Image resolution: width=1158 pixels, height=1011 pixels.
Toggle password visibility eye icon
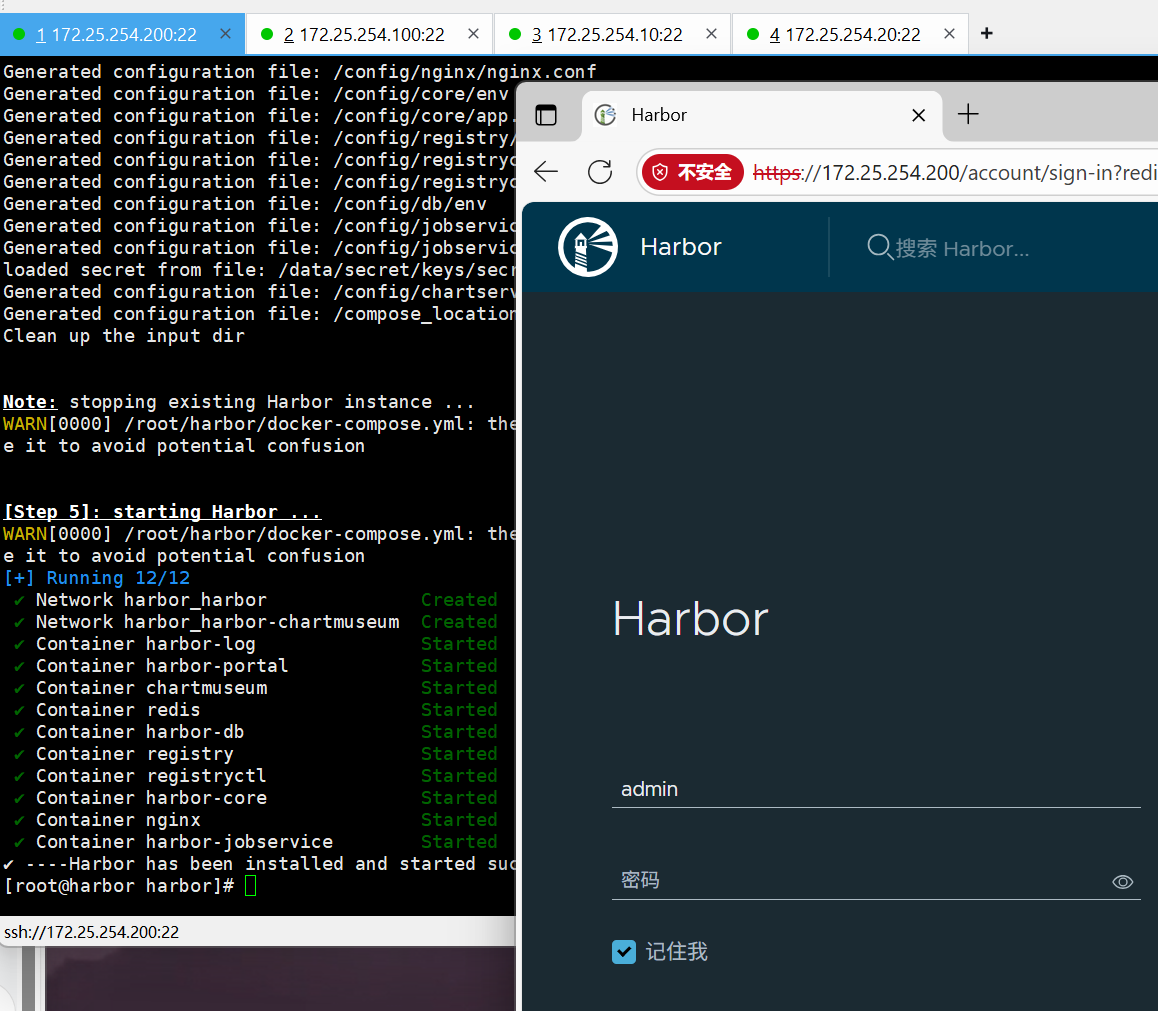coord(1123,882)
